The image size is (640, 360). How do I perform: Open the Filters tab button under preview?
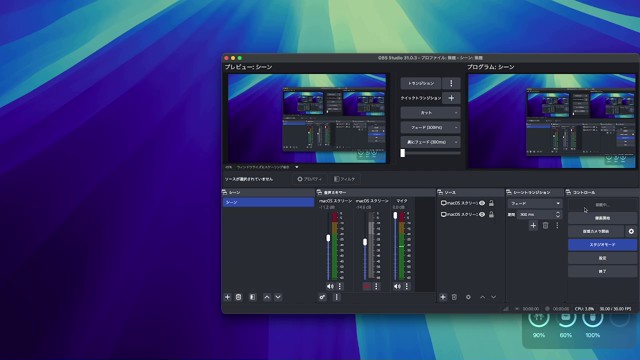(344, 179)
